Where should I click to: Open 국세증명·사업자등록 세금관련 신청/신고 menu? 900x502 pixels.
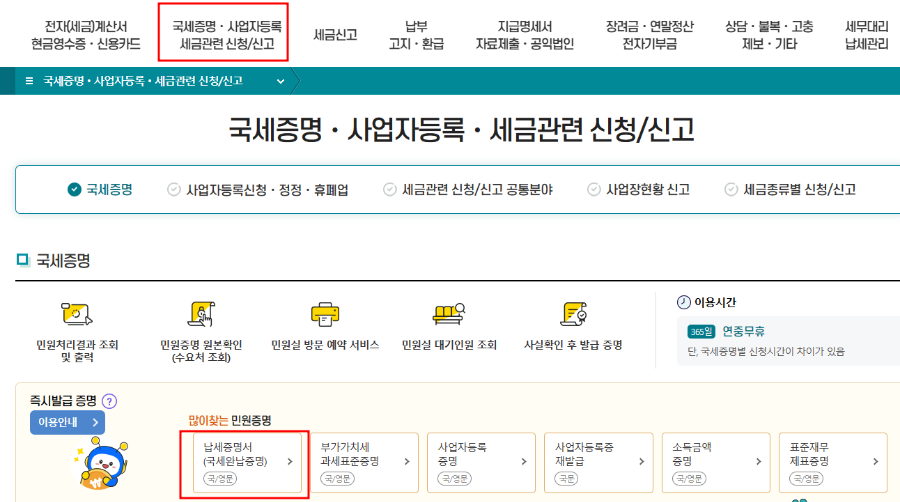[227, 35]
